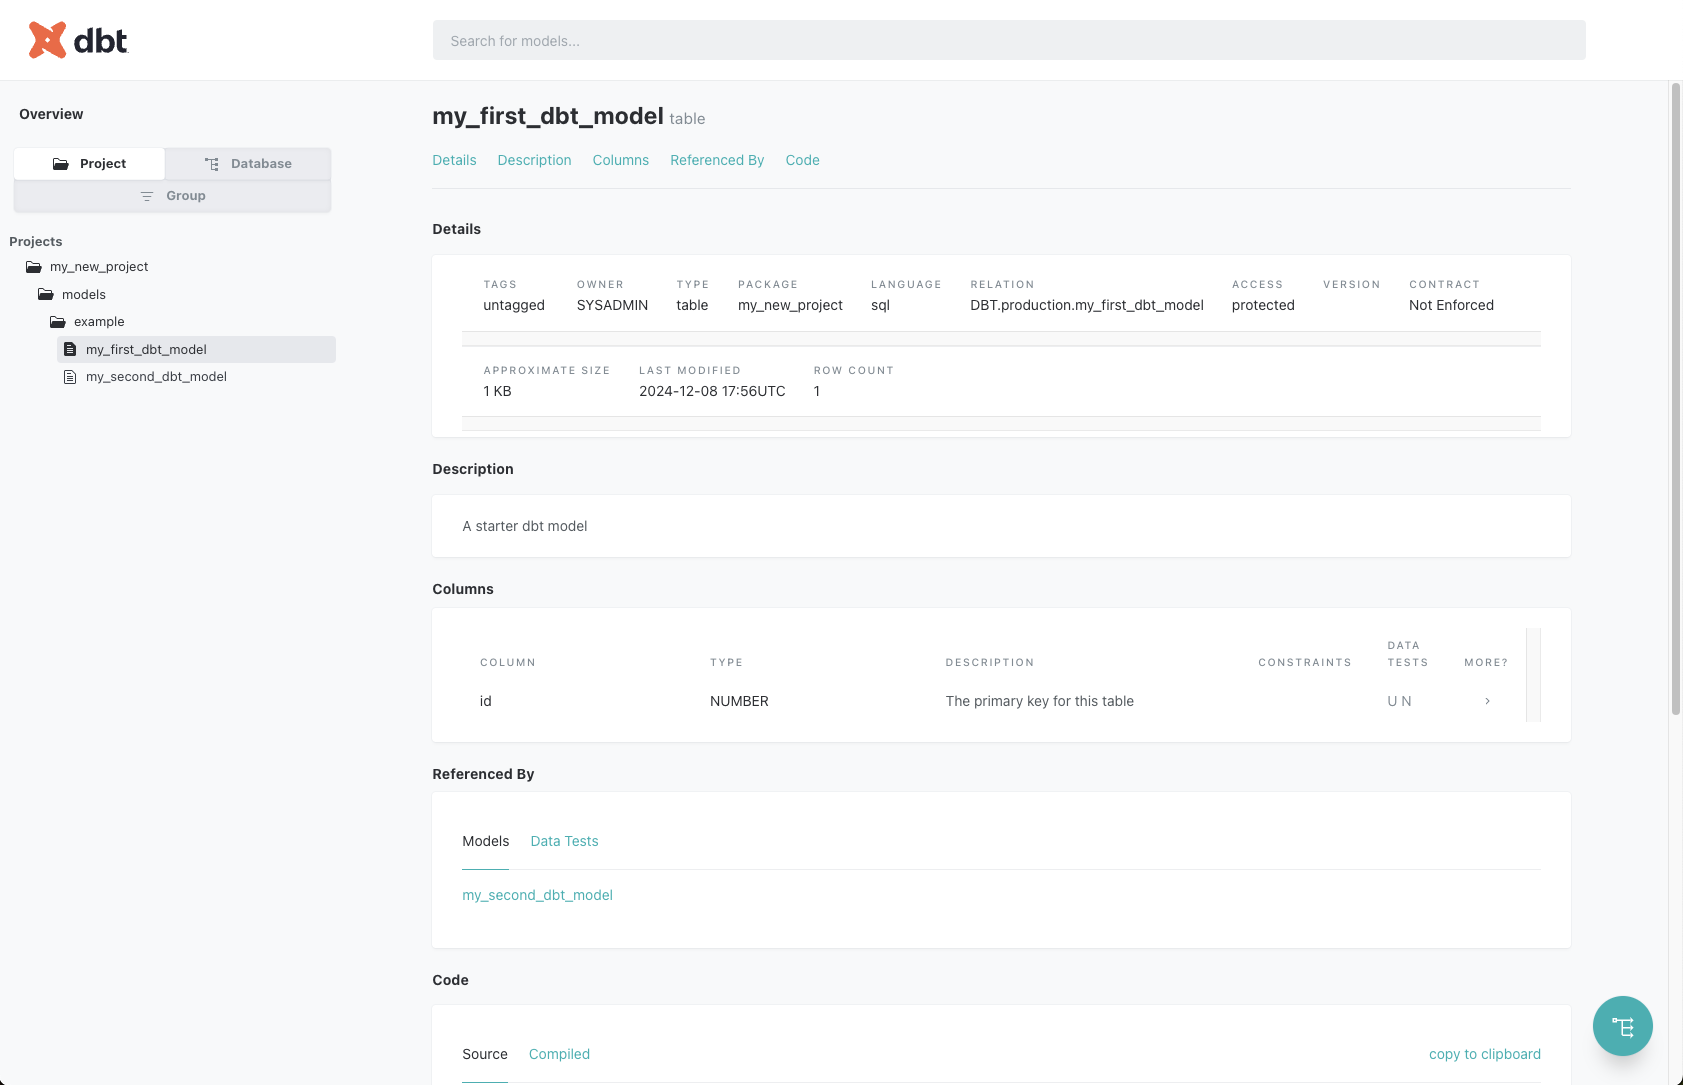Click the my_new_project package value
1683x1085 pixels.
point(790,305)
